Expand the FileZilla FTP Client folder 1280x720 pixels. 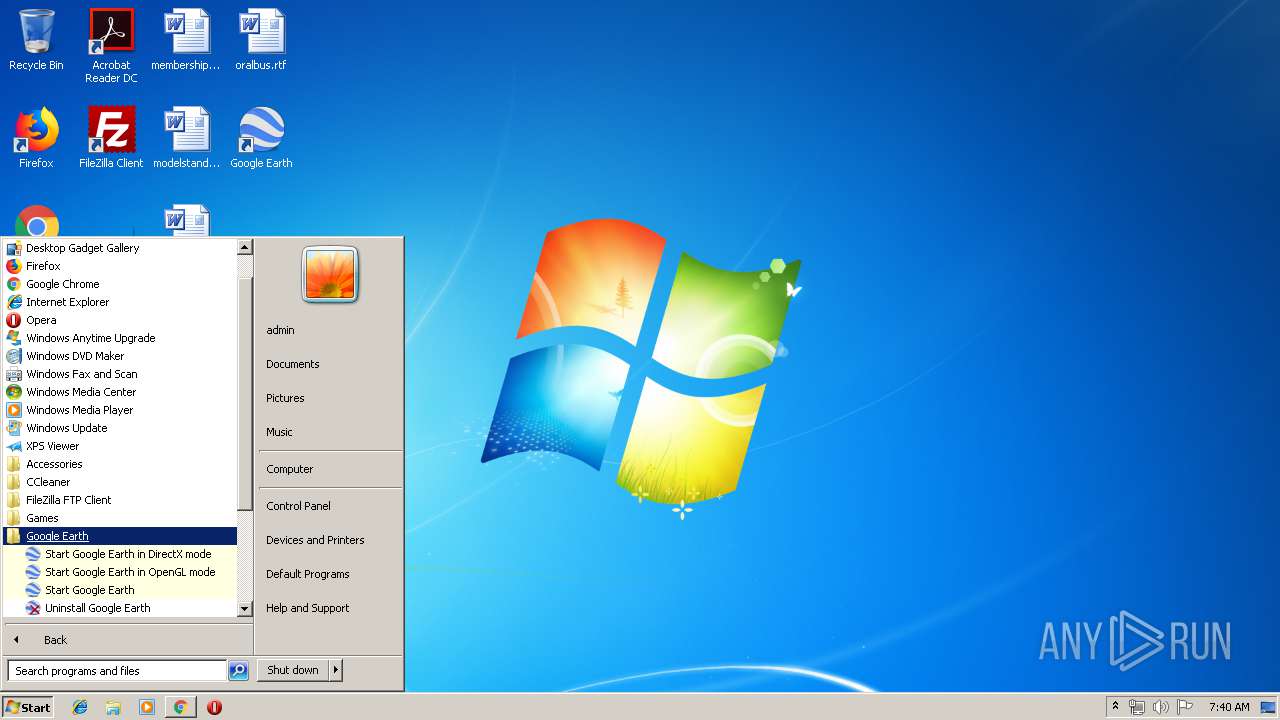click(120, 500)
